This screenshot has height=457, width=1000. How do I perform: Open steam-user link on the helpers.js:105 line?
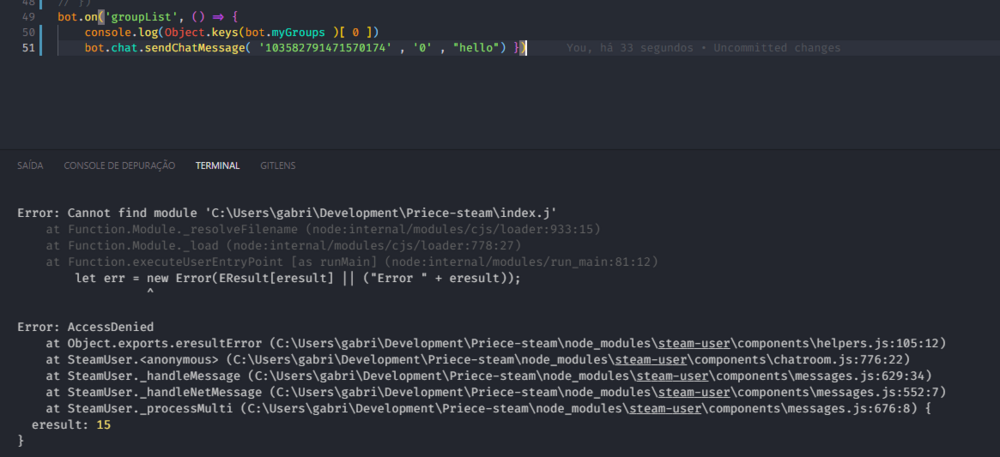[x=667, y=343]
